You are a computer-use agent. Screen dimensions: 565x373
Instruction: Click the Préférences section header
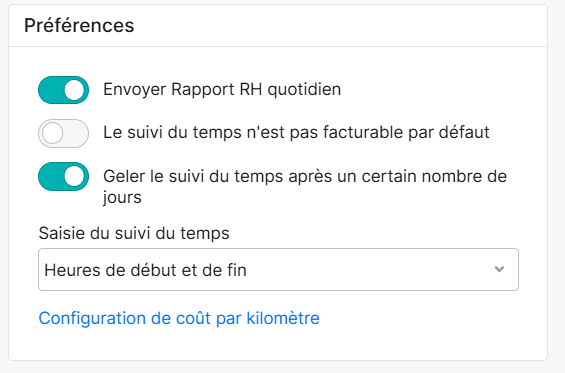(79, 26)
